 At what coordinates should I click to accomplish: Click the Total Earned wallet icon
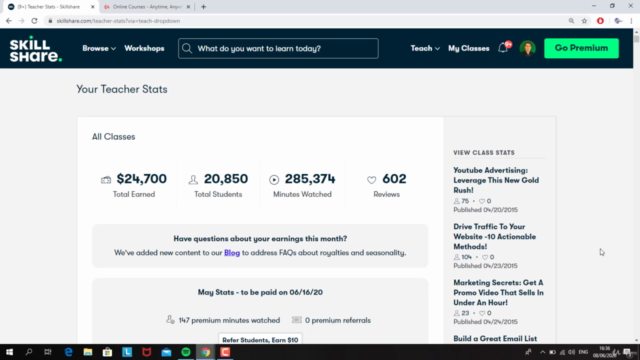(106, 180)
